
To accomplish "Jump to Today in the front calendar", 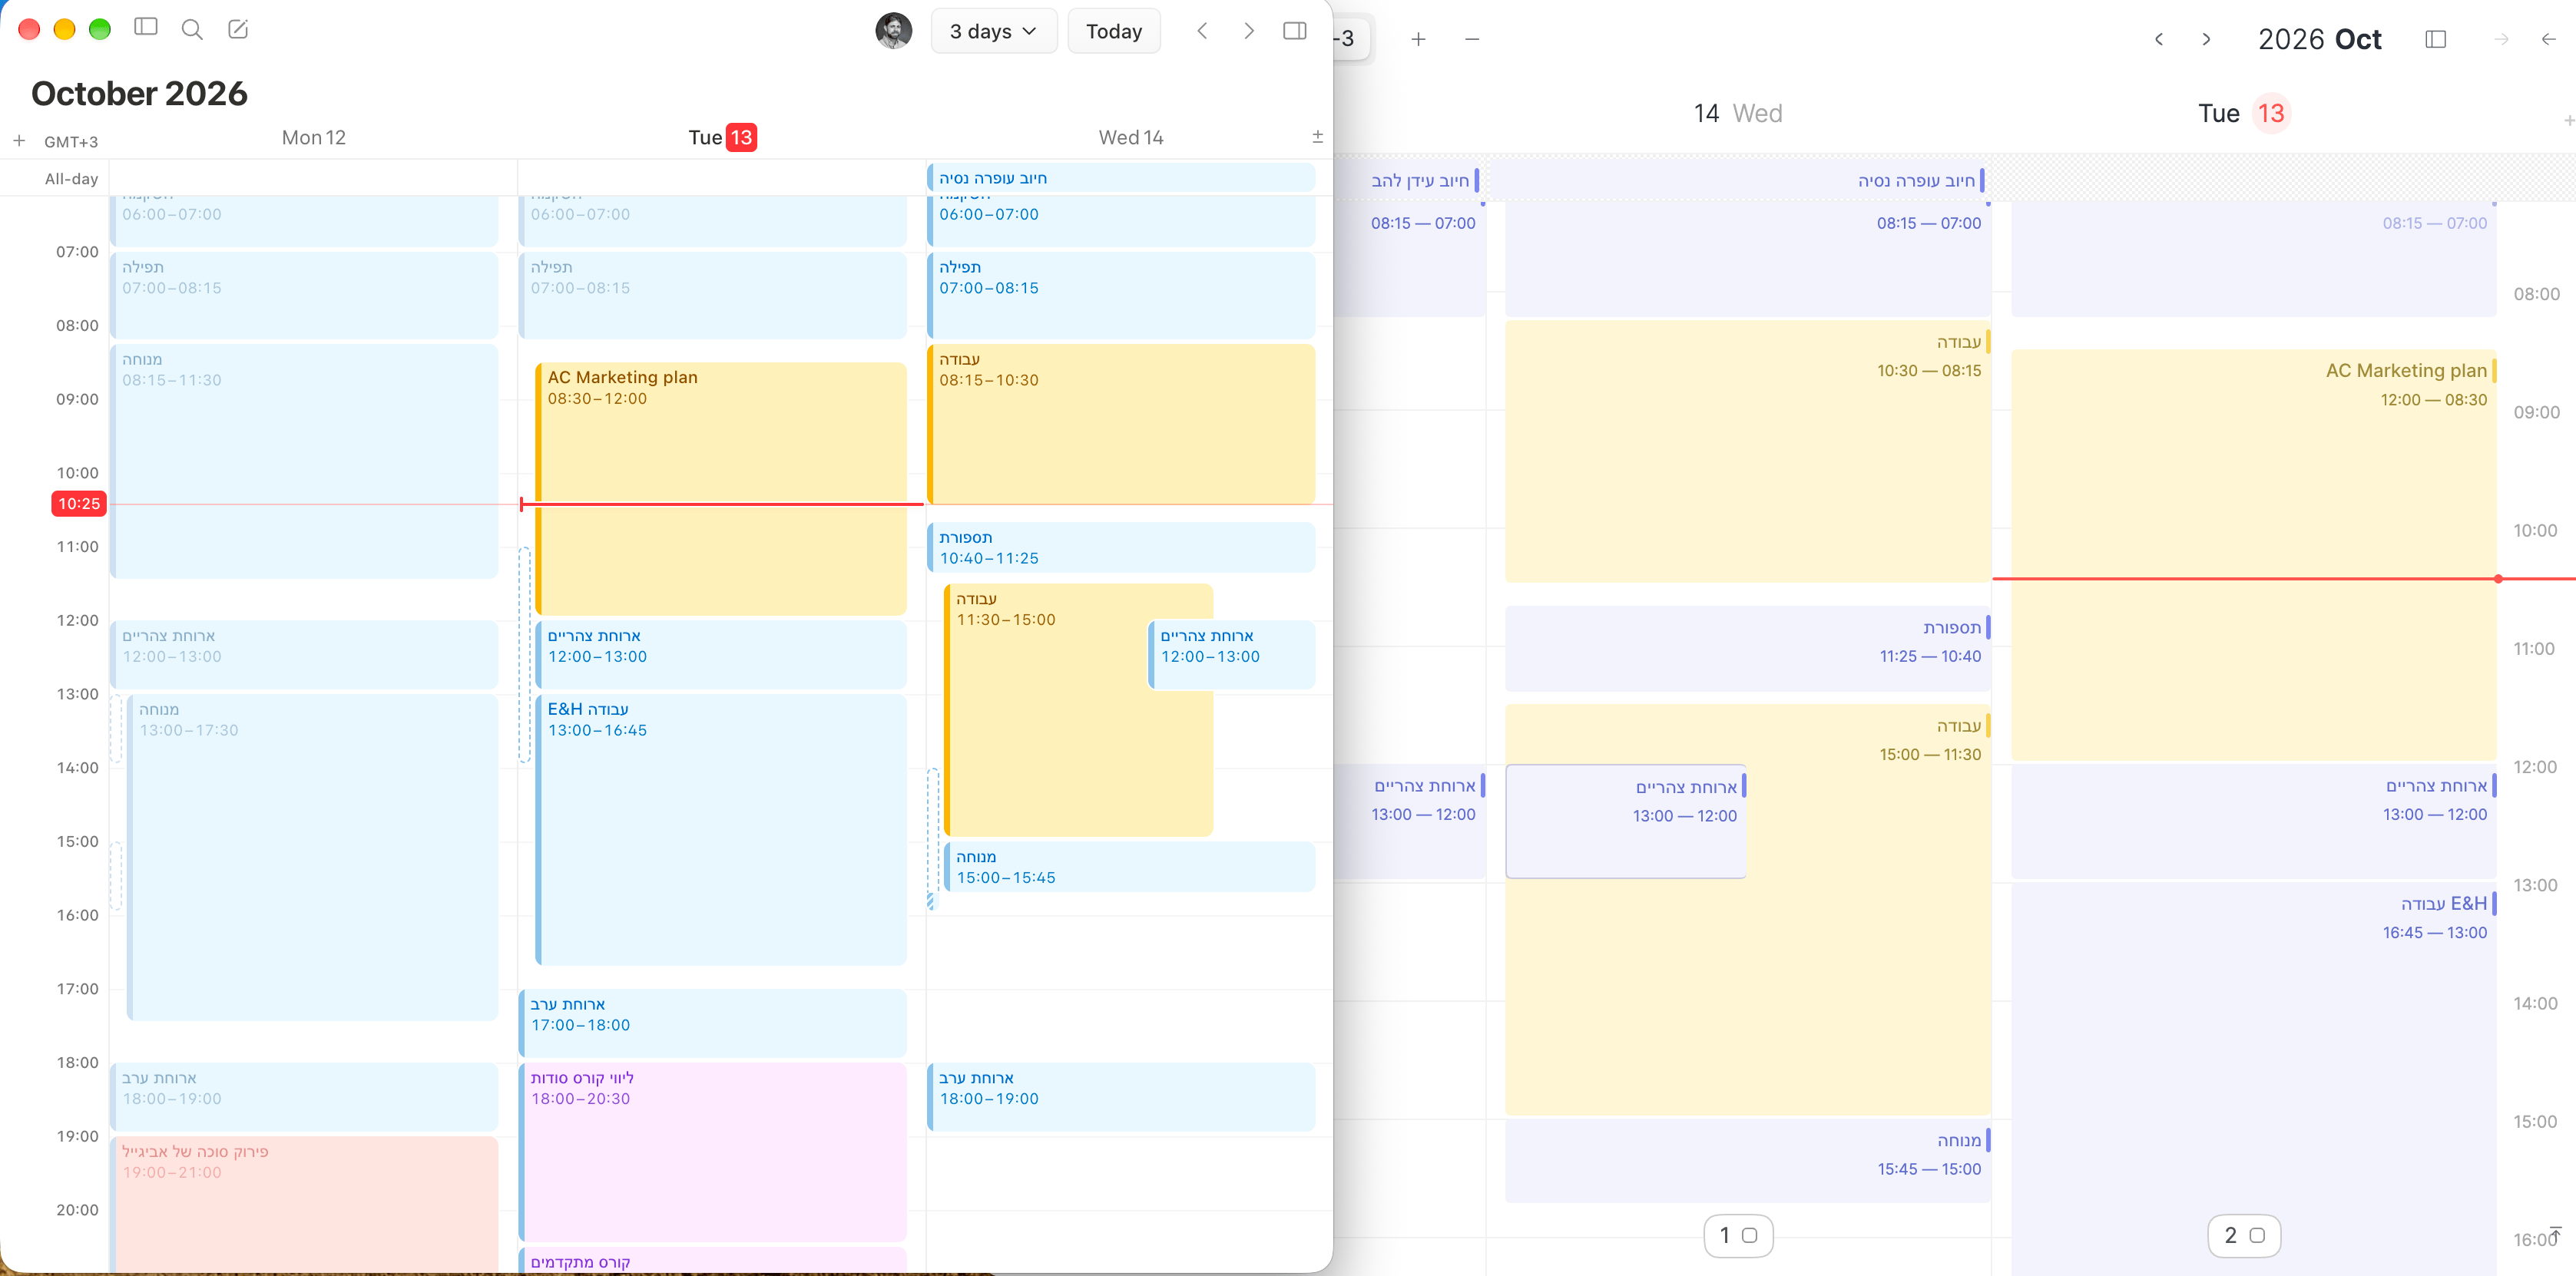I will click(1114, 31).
